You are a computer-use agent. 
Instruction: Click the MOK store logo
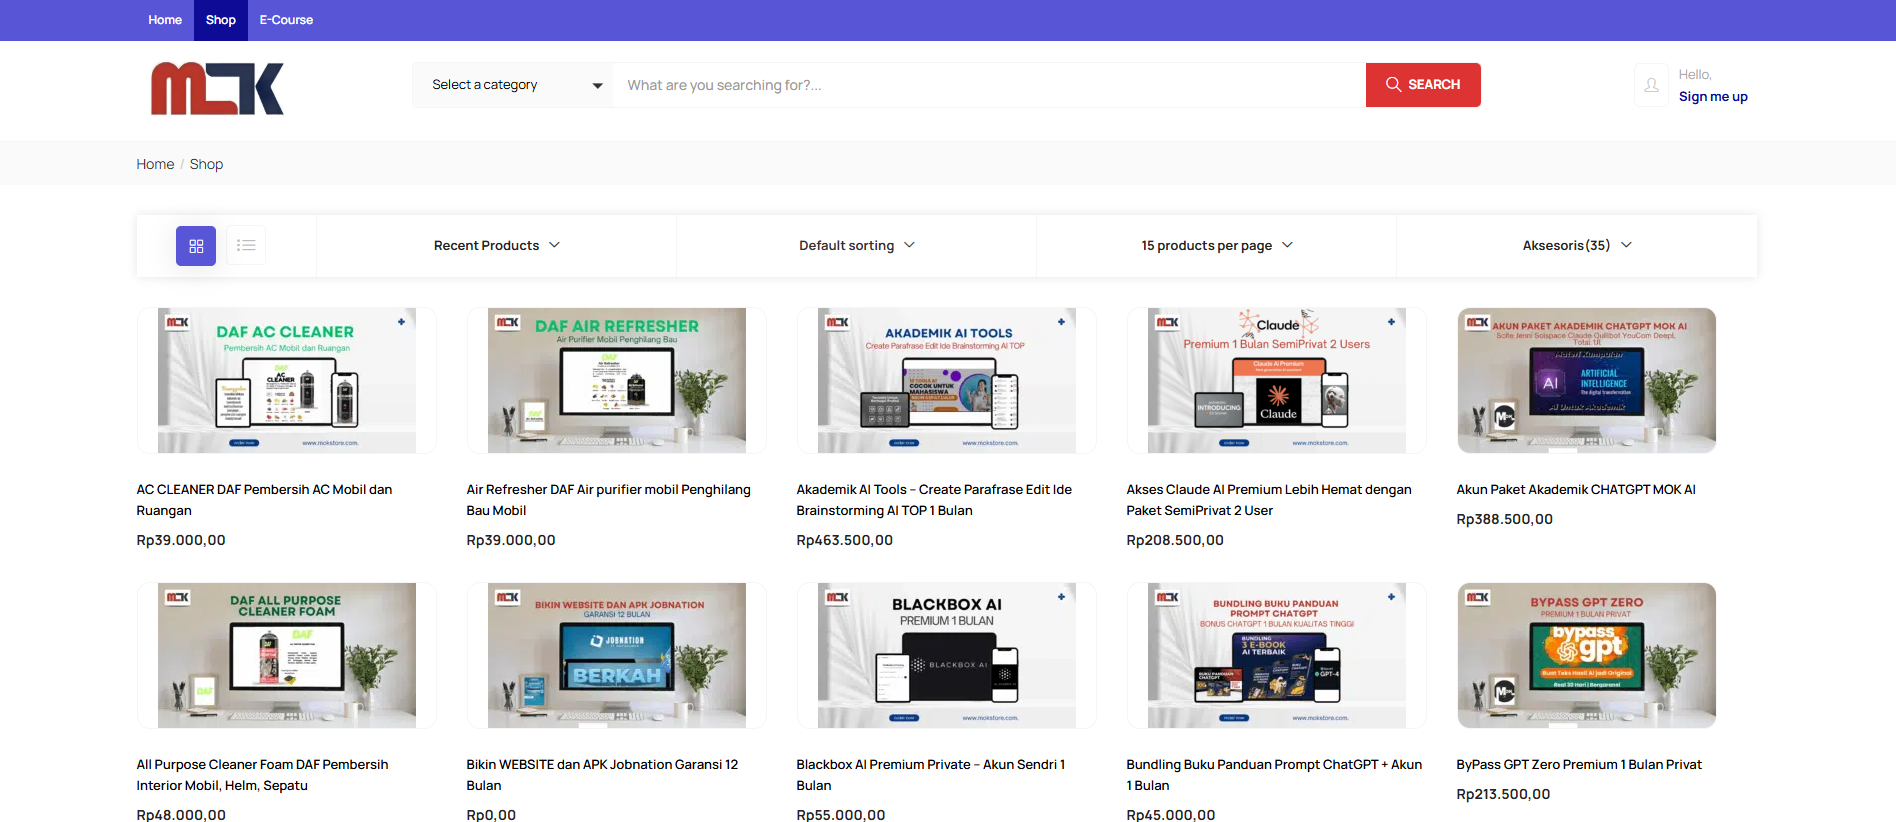pos(217,88)
